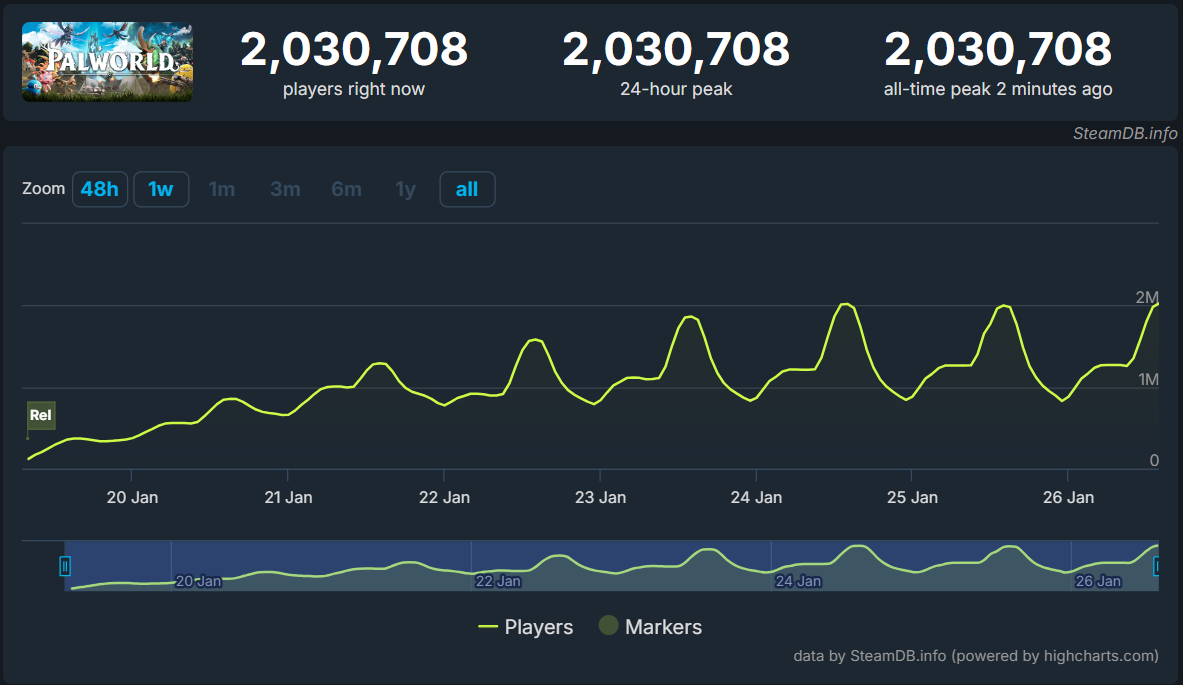Click the Rel release marker flag

tap(41, 415)
